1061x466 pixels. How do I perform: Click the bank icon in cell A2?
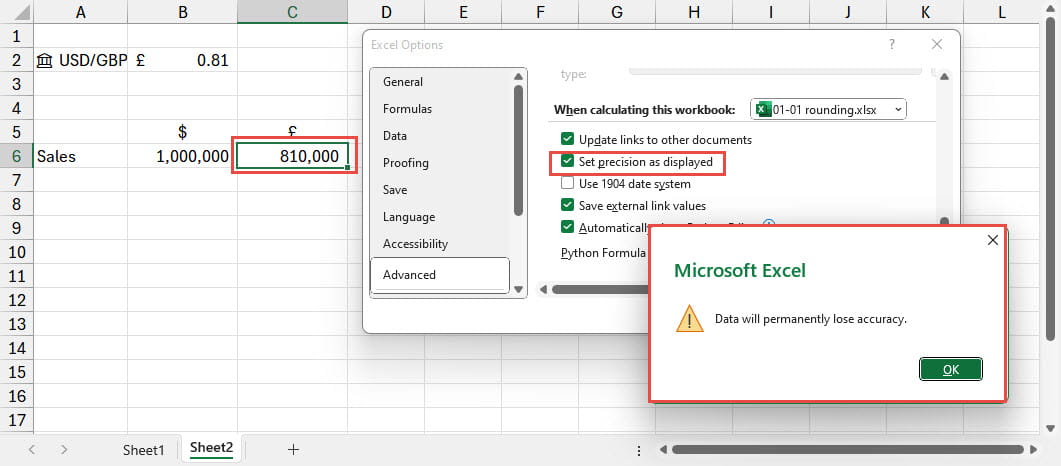pos(45,60)
